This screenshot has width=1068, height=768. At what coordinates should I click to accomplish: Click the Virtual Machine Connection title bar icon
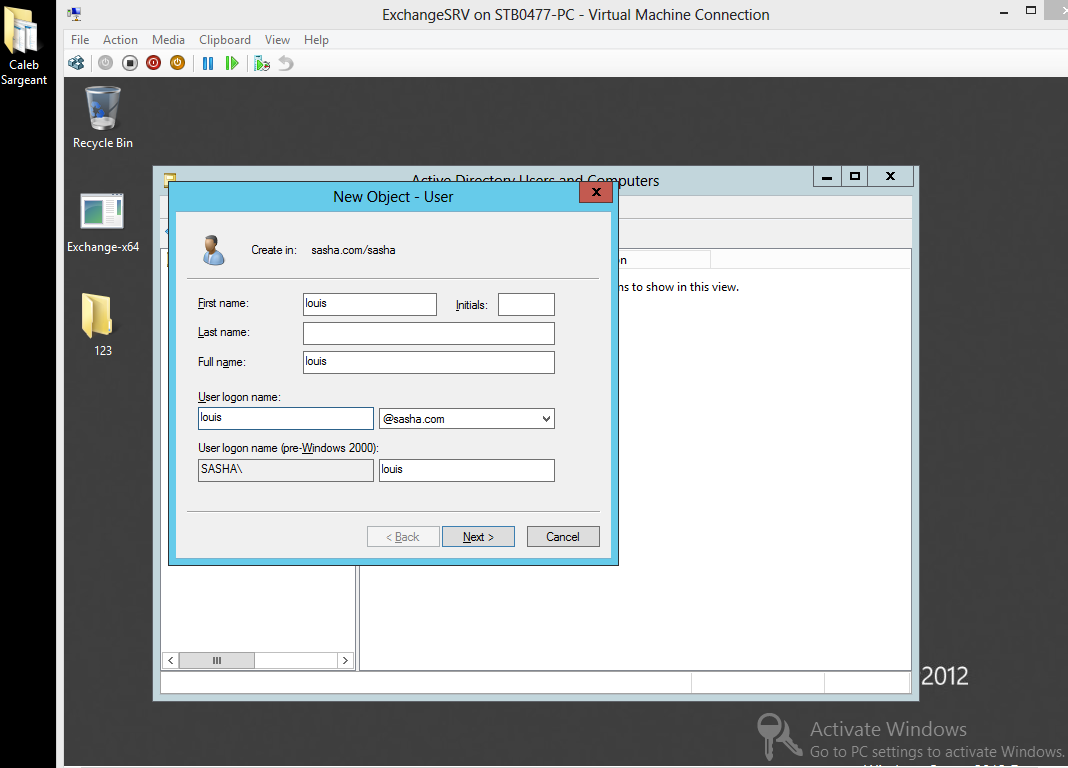75,14
